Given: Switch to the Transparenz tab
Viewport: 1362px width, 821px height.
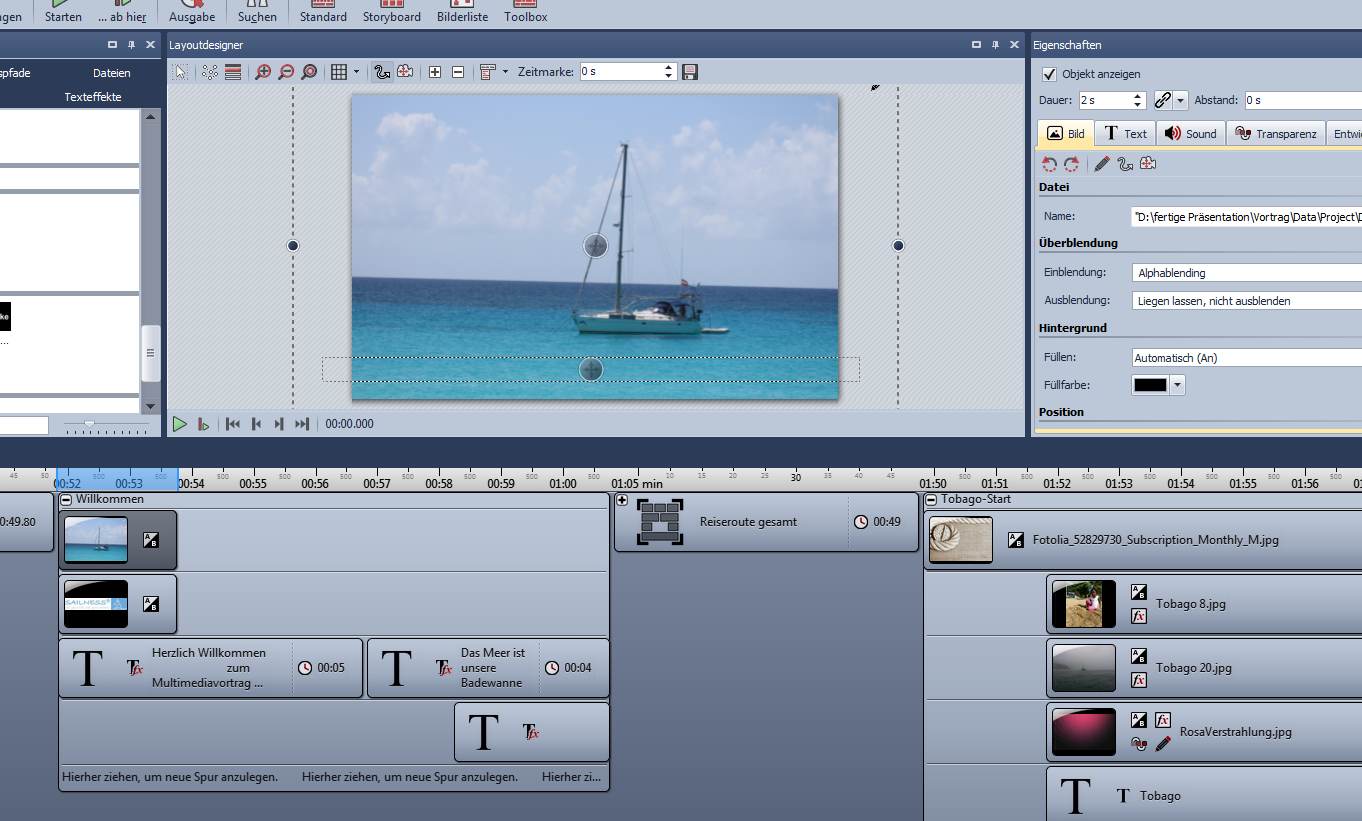Looking at the screenshot, I should coord(1275,134).
